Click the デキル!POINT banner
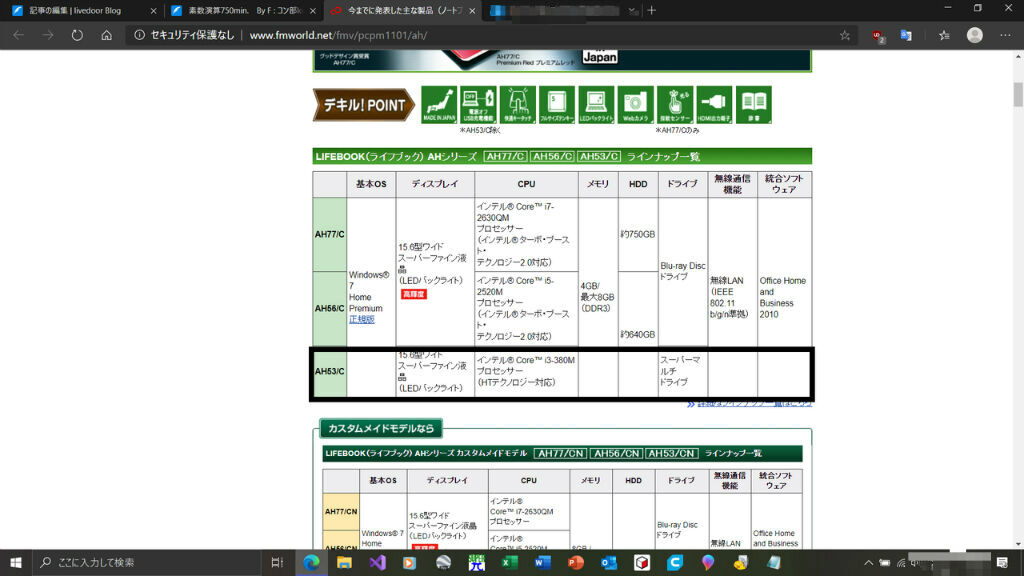 pyautogui.click(x=363, y=105)
